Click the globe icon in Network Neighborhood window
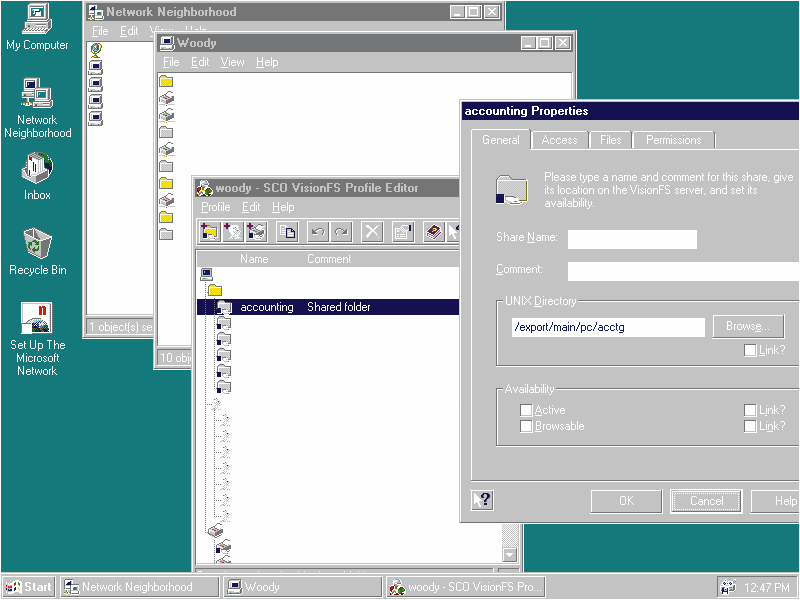This screenshot has width=800, height=600. (95, 49)
